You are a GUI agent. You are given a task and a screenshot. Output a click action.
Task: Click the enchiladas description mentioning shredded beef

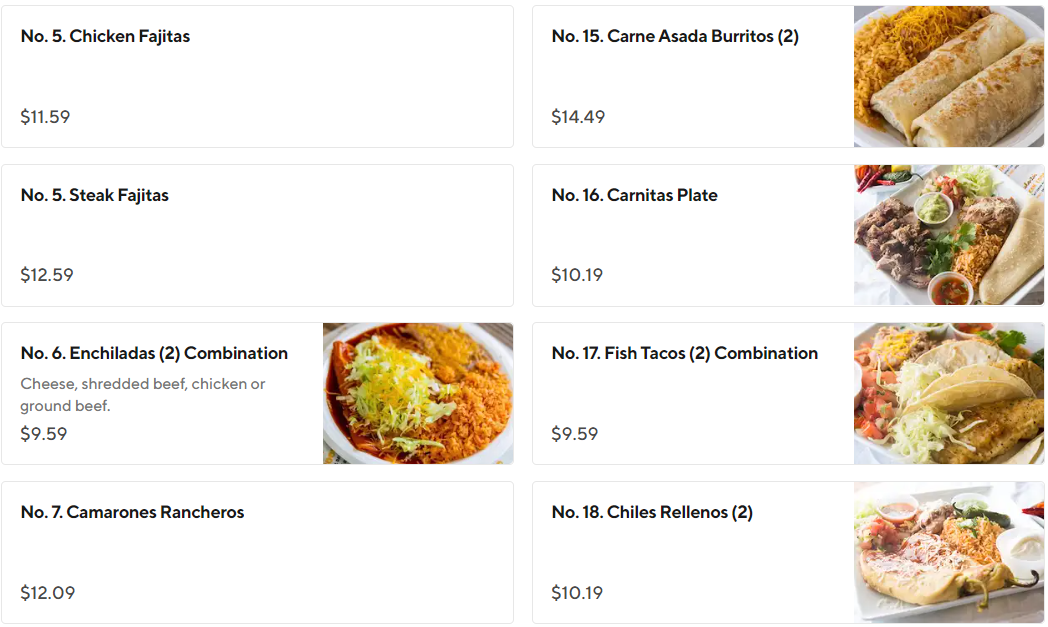tap(143, 394)
